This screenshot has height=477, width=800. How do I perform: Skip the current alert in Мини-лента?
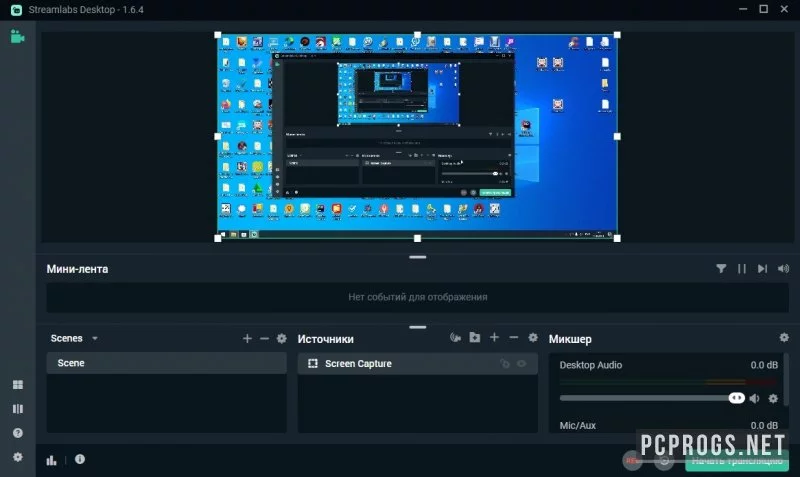tap(762, 268)
